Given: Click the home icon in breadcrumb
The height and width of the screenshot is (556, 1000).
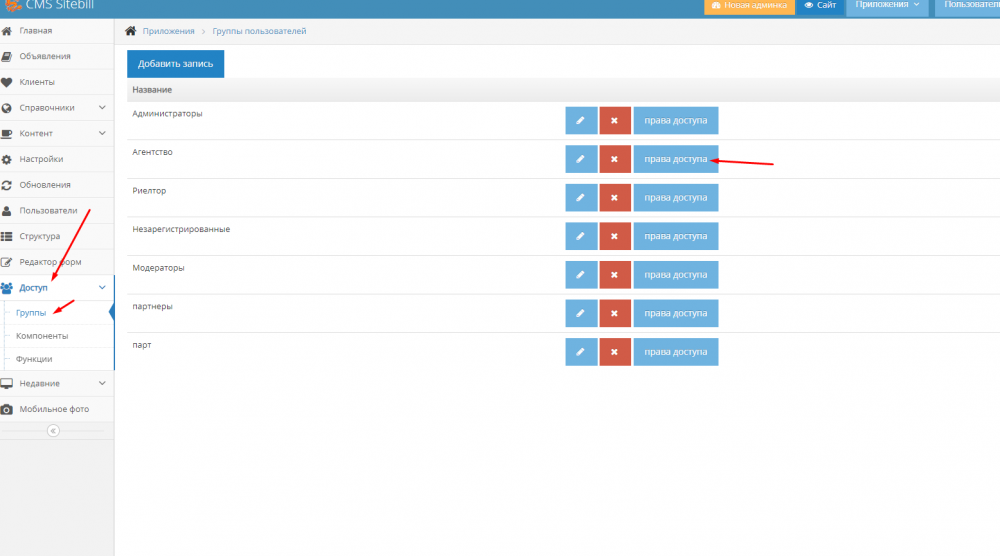Looking at the screenshot, I should point(130,31).
